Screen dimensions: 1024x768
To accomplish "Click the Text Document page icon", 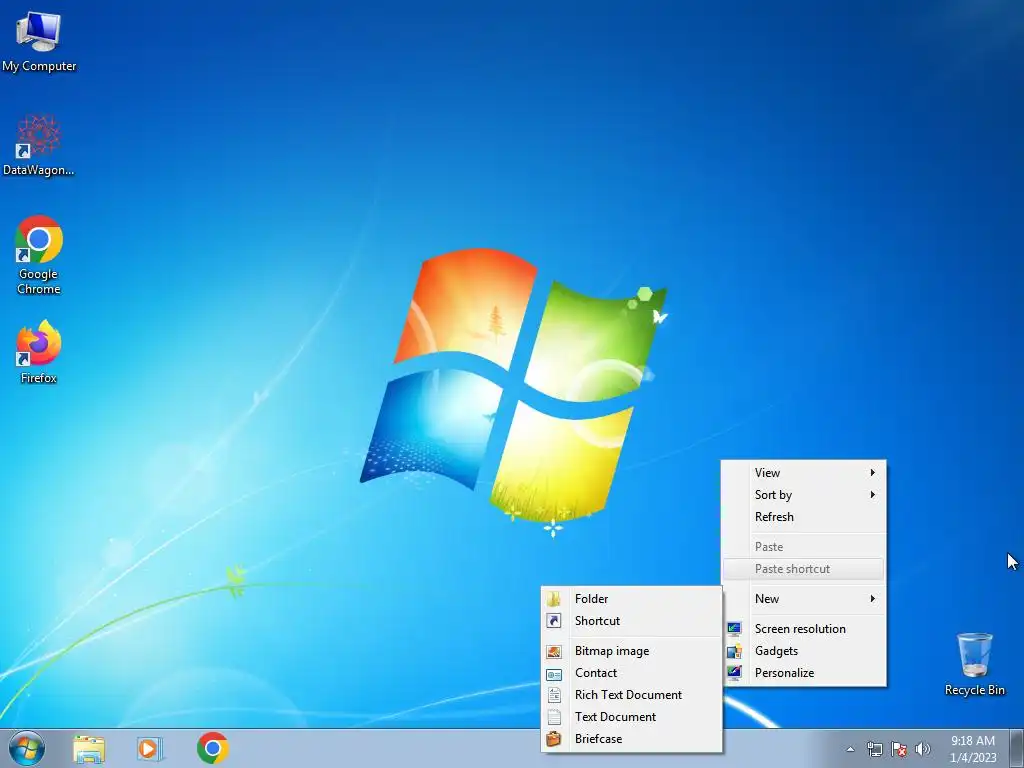I will [554, 717].
